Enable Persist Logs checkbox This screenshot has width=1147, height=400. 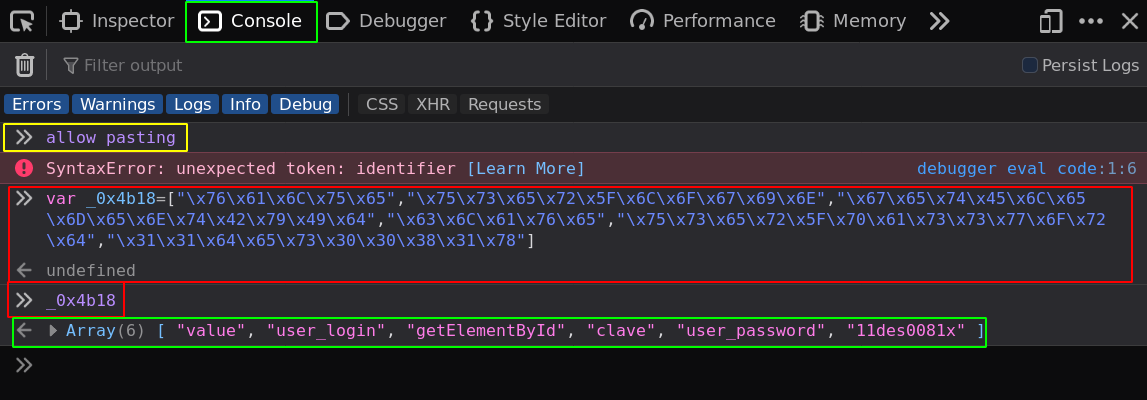point(1029,65)
